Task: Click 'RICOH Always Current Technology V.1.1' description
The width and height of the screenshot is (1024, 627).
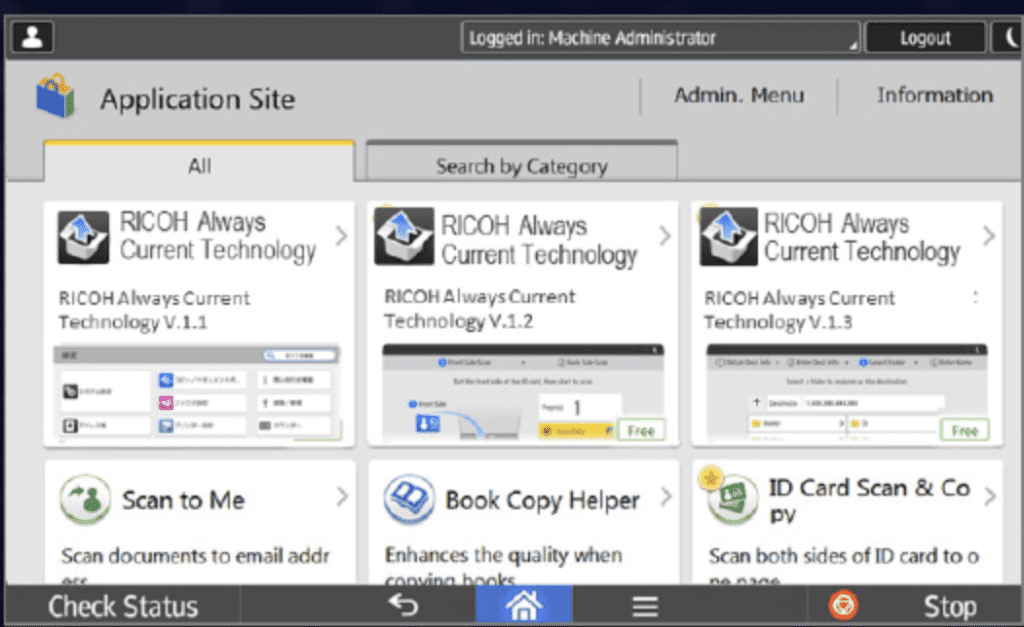Action: click(154, 310)
